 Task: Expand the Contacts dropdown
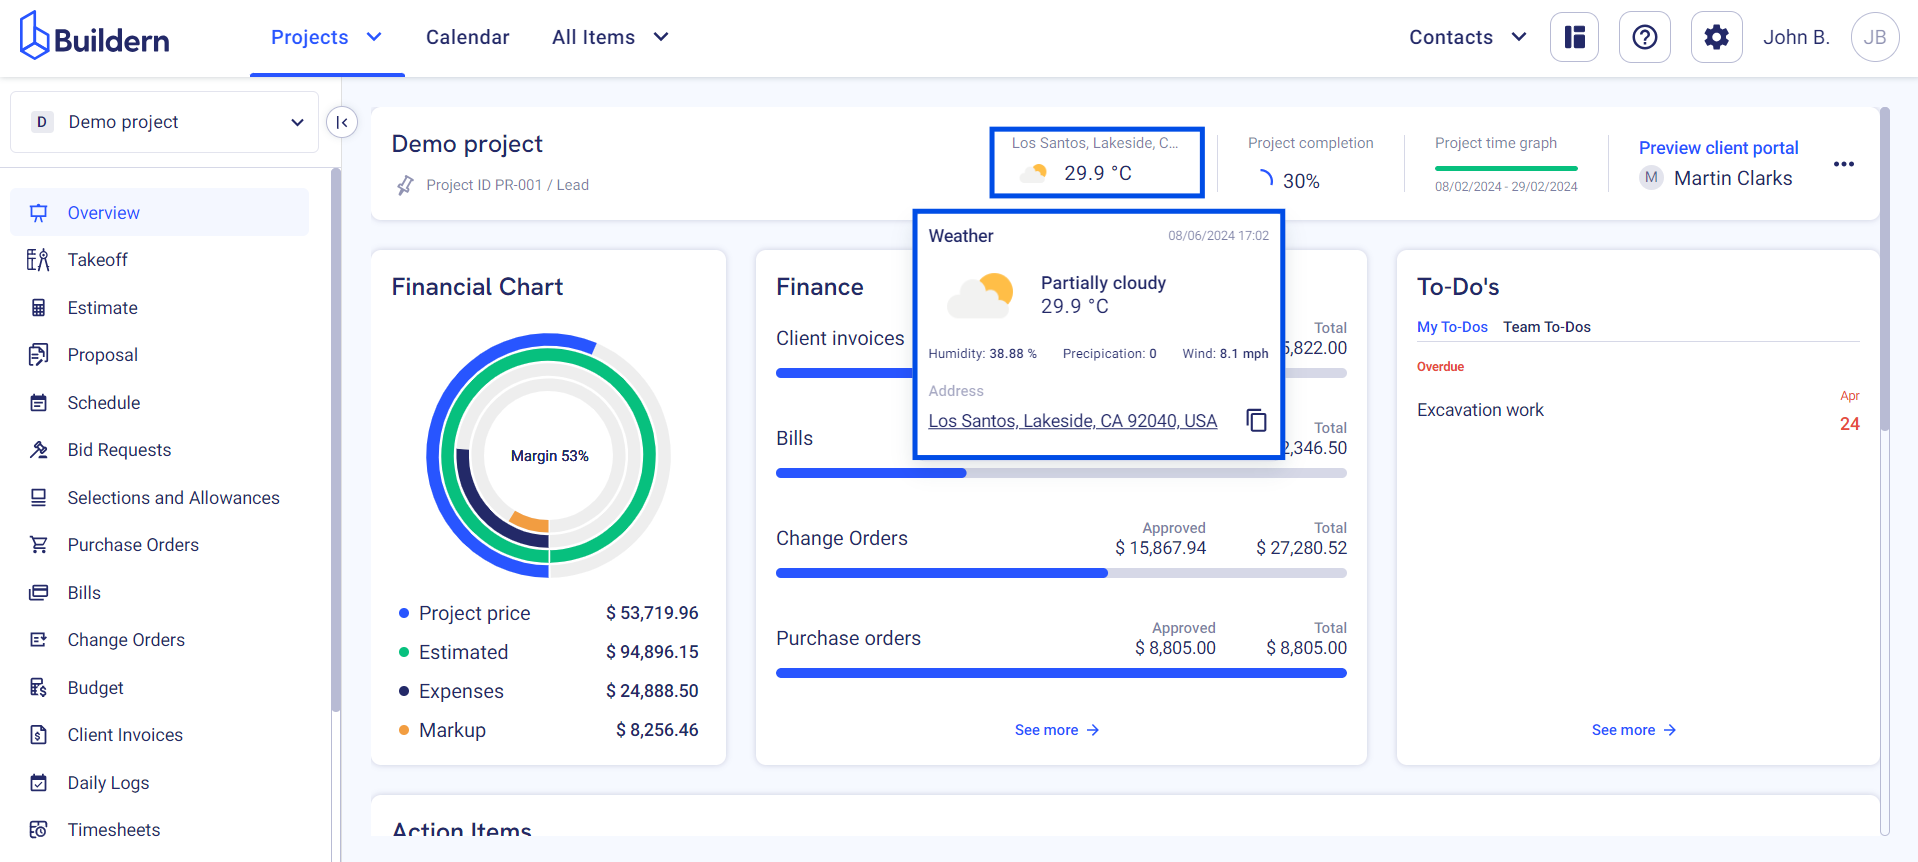tap(1468, 37)
